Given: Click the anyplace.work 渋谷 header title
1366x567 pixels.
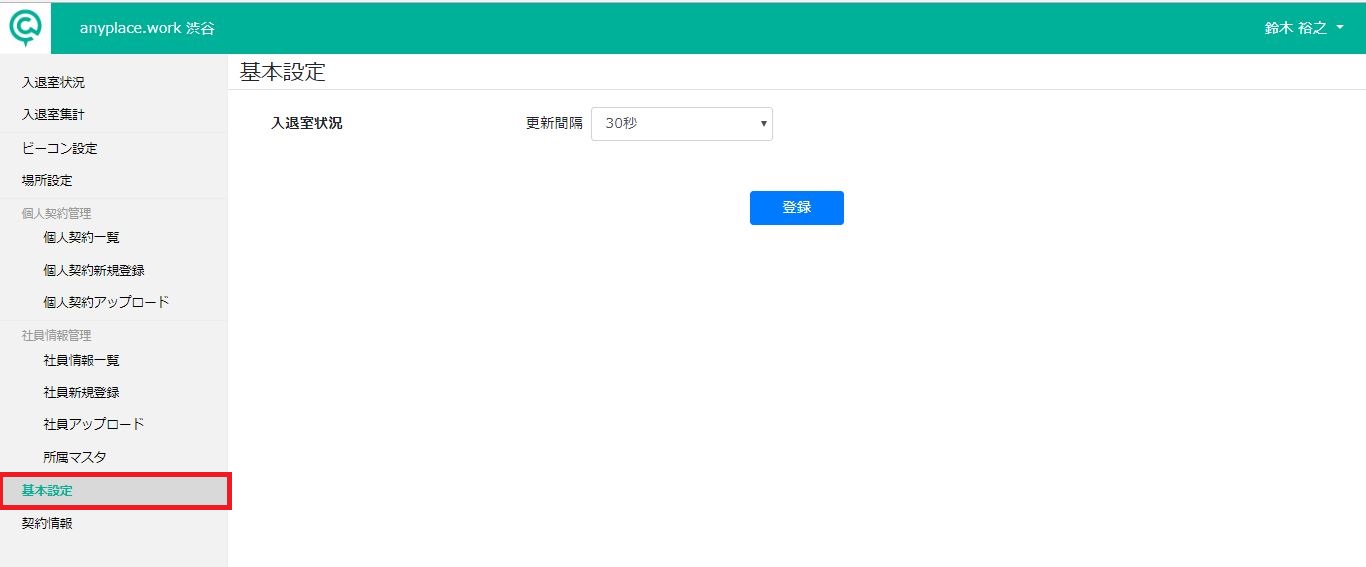Looking at the screenshot, I should point(147,28).
